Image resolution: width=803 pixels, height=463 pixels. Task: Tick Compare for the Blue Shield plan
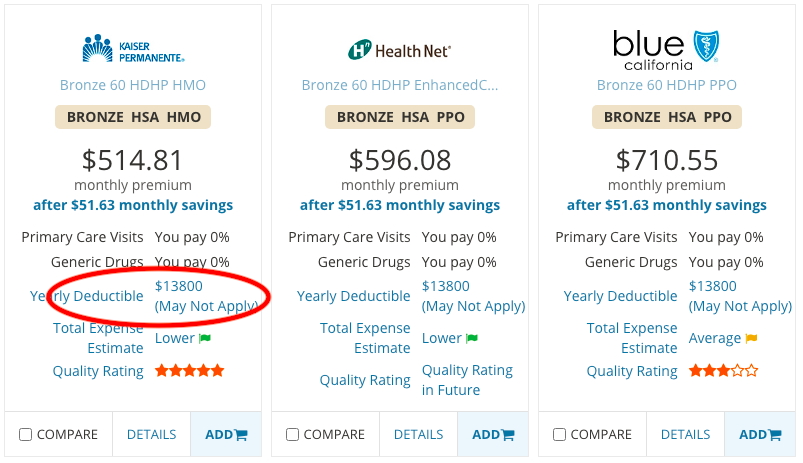click(x=560, y=435)
